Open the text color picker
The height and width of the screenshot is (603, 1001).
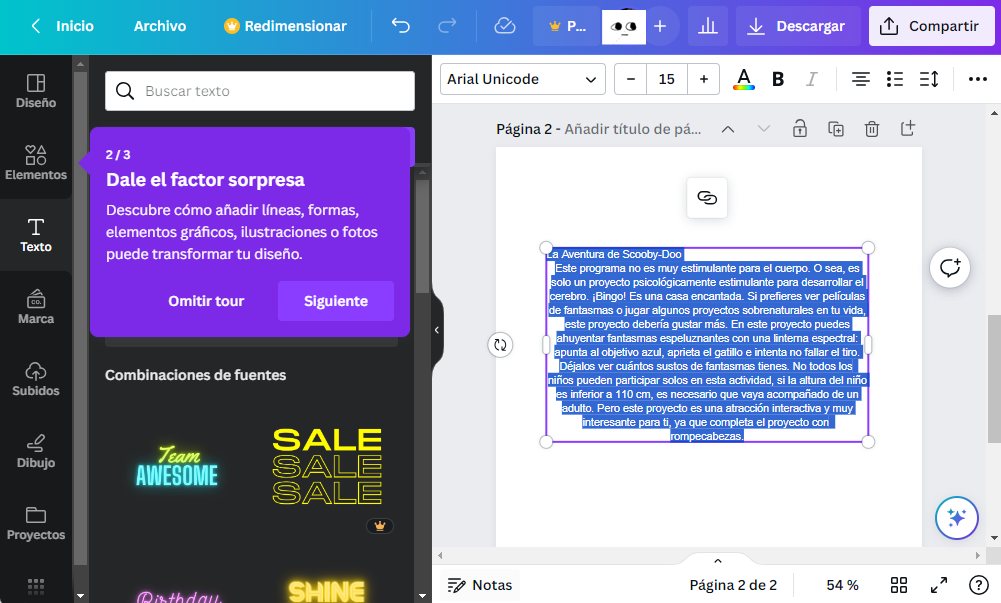(743, 78)
